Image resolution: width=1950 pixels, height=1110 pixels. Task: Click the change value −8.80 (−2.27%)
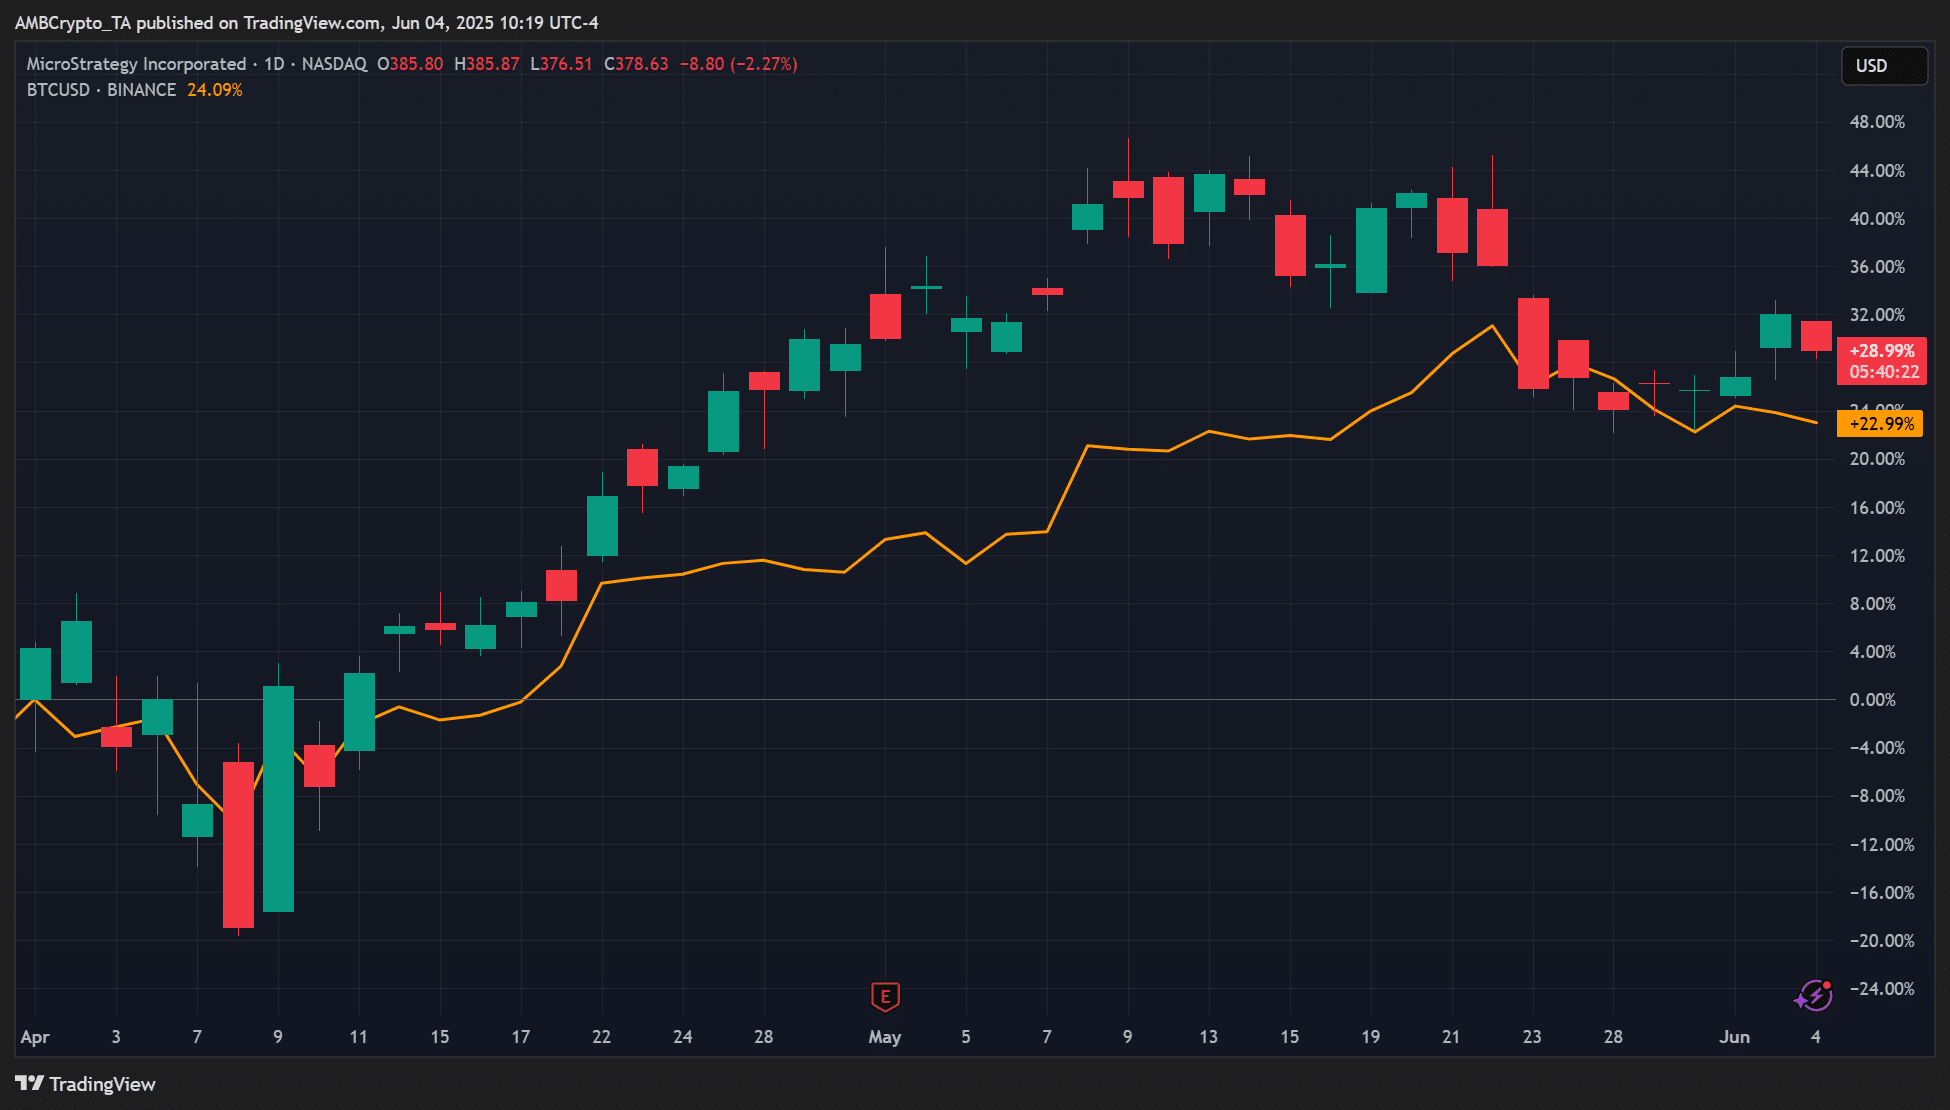[739, 64]
